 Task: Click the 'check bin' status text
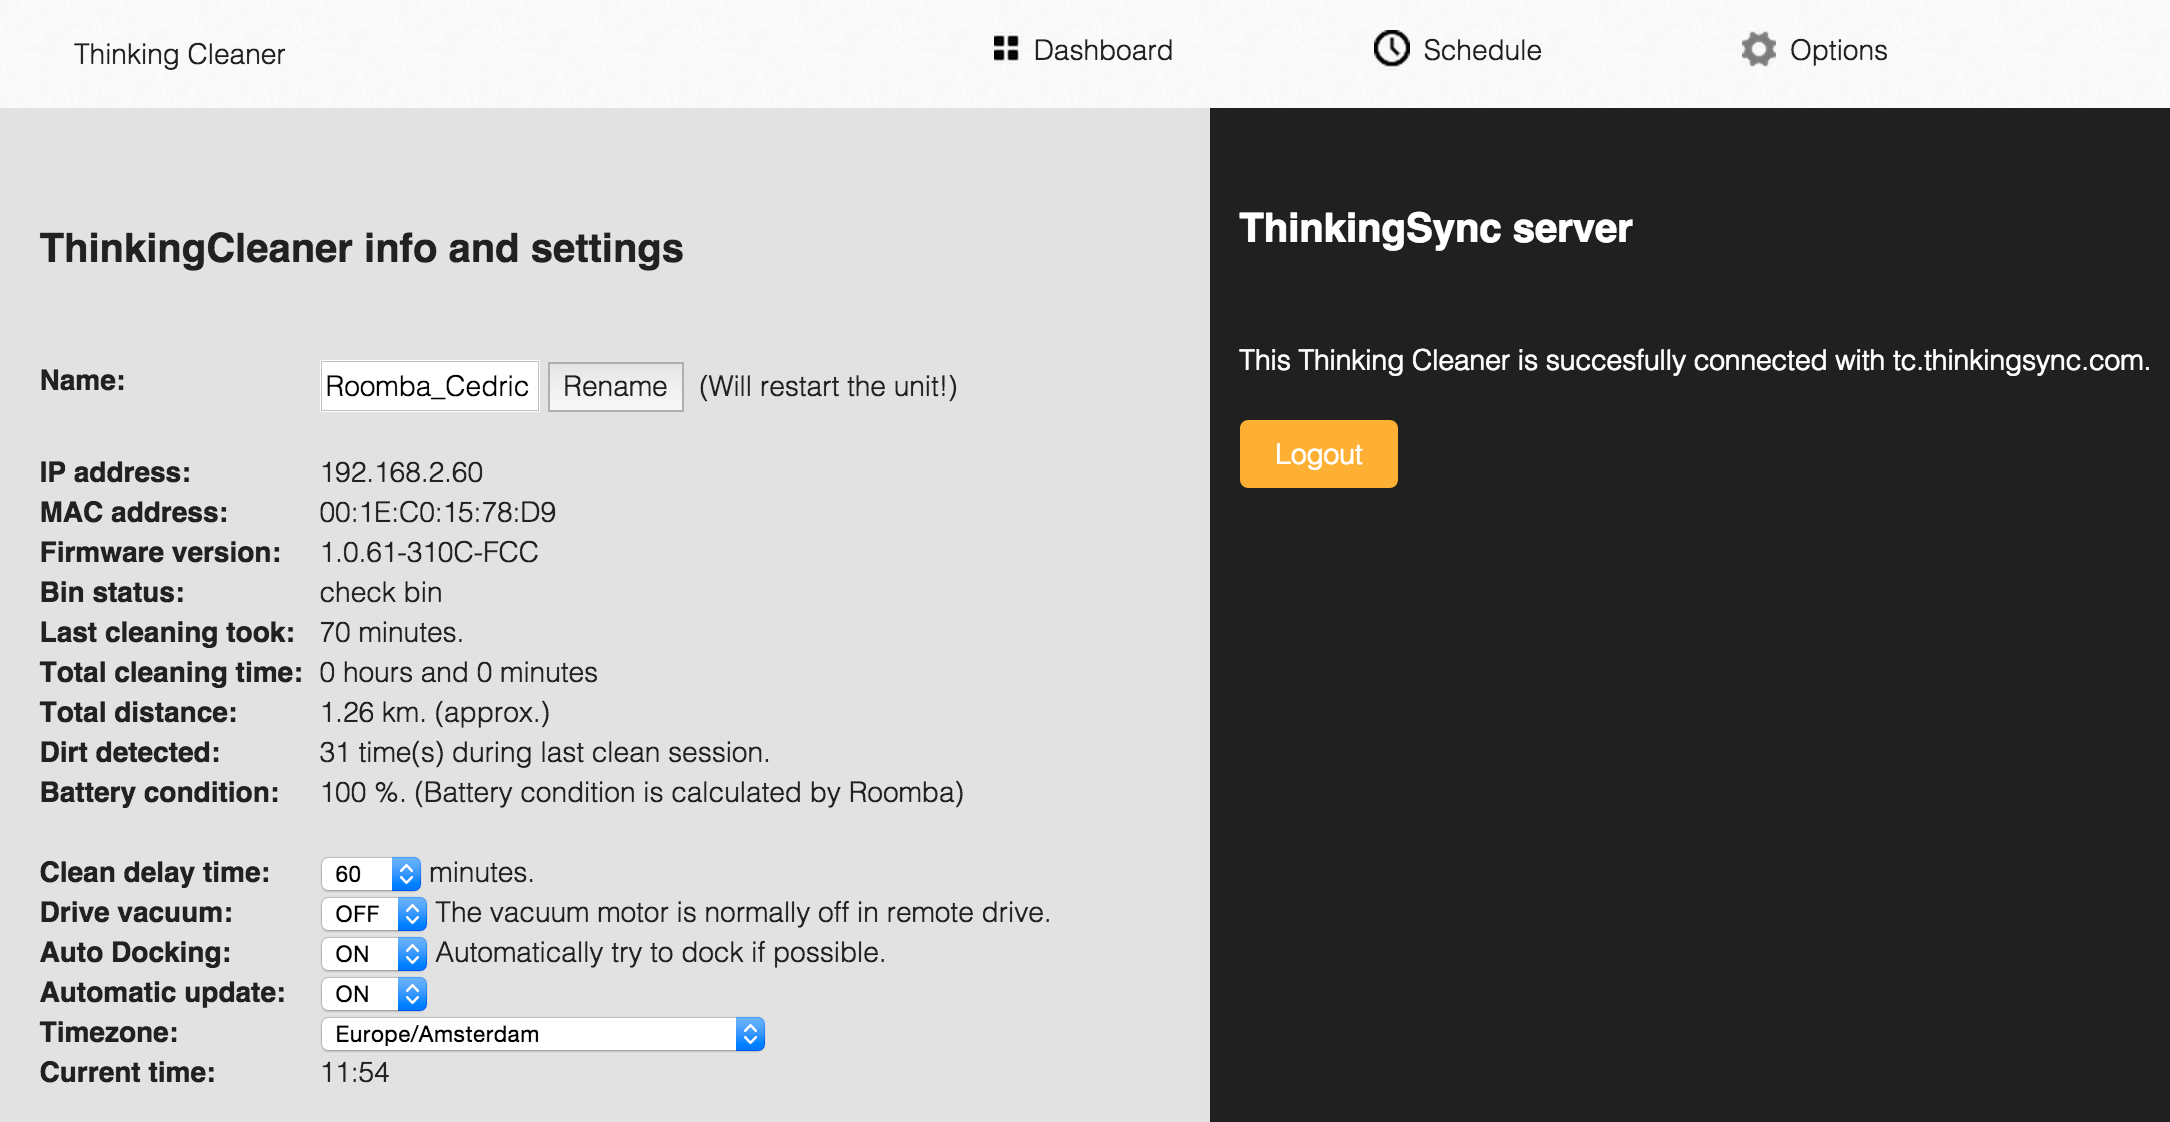(x=381, y=592)
